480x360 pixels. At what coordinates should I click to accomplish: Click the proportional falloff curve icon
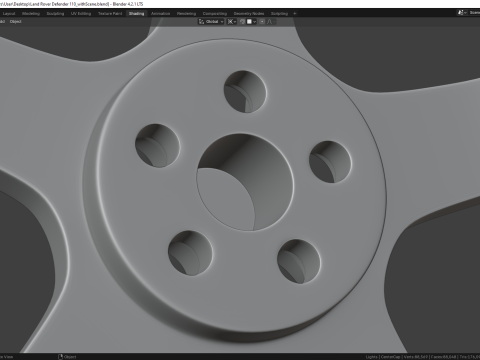click(270, 22)
